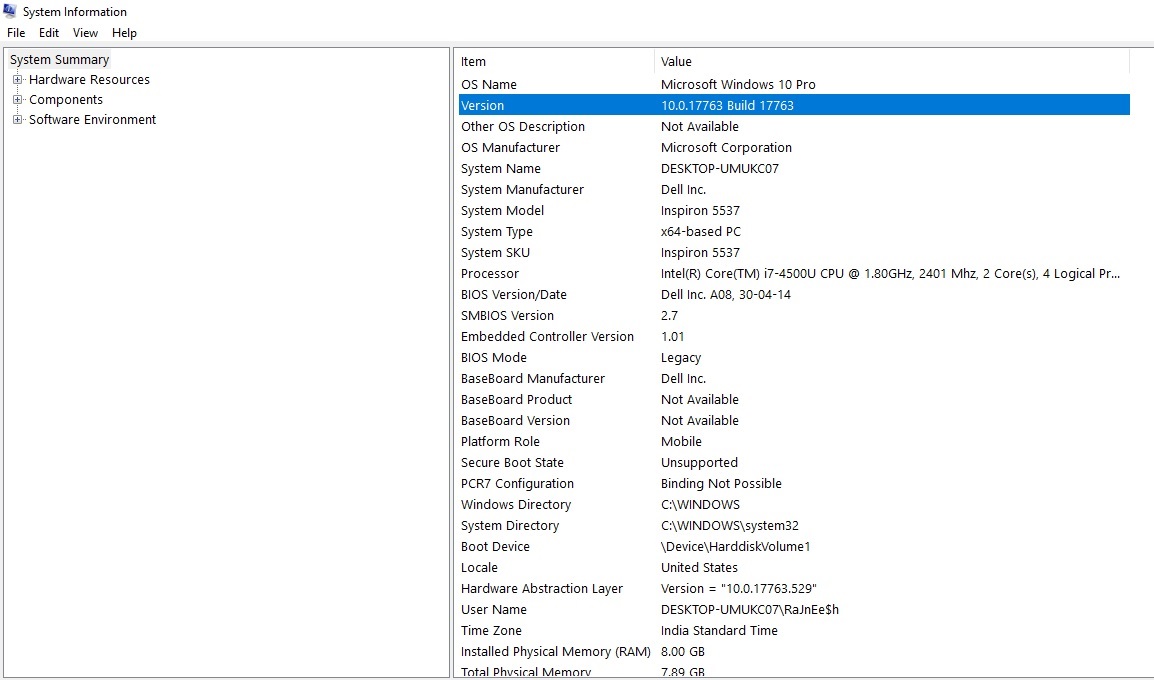Select the Hardware Abstraction Layer row label
The image size is (1154, 680).
pyautogui.click(x=542, y=588)
